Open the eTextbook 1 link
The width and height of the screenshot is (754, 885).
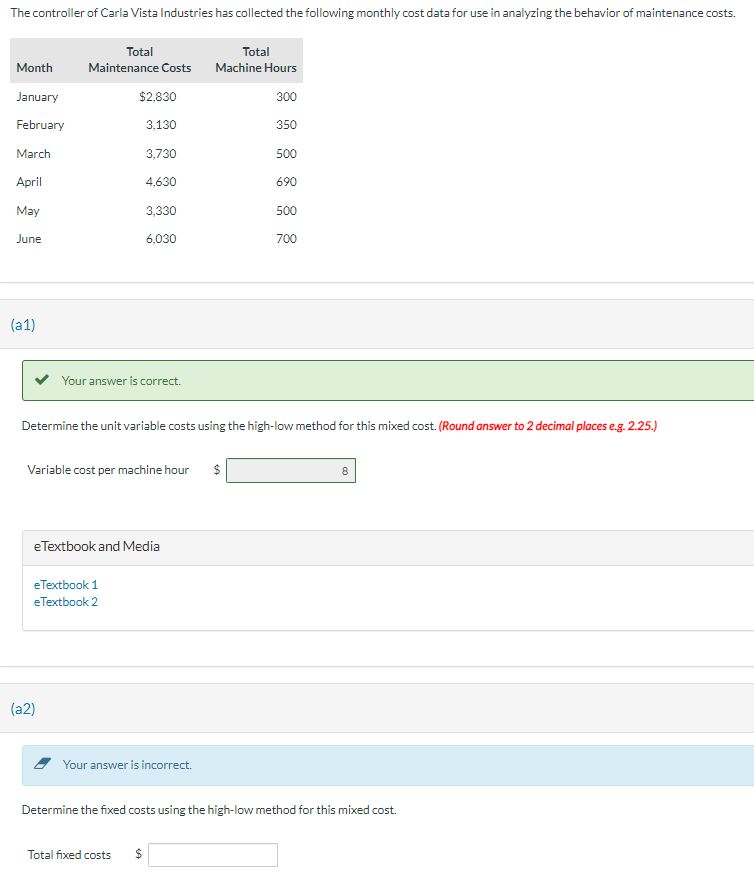(65, 585)
